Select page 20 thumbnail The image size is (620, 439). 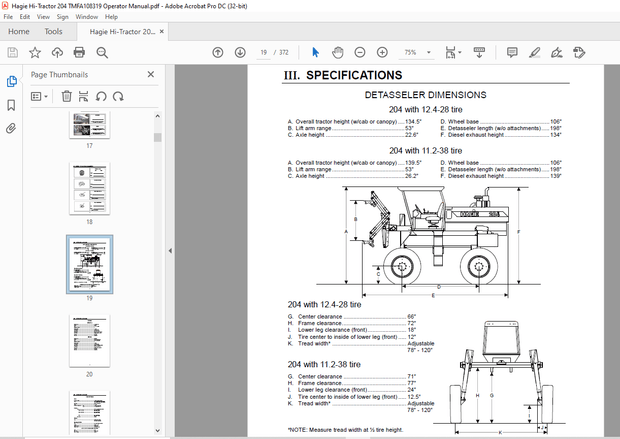pyautogui.click(x=90, y=341)
